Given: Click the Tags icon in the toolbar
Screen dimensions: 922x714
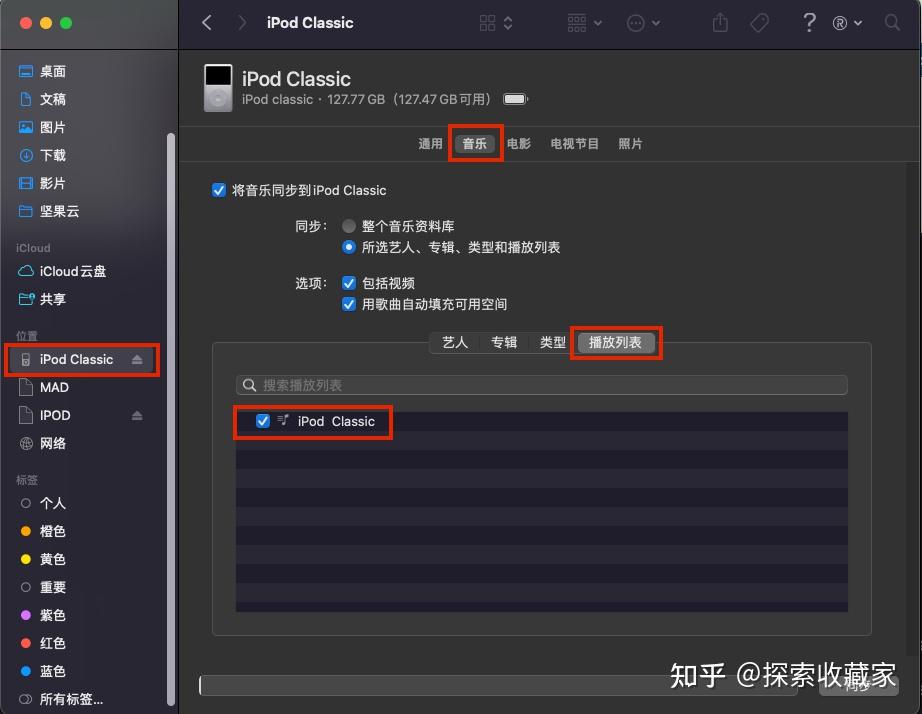Looking at the screenshot, I should [760, 22].
